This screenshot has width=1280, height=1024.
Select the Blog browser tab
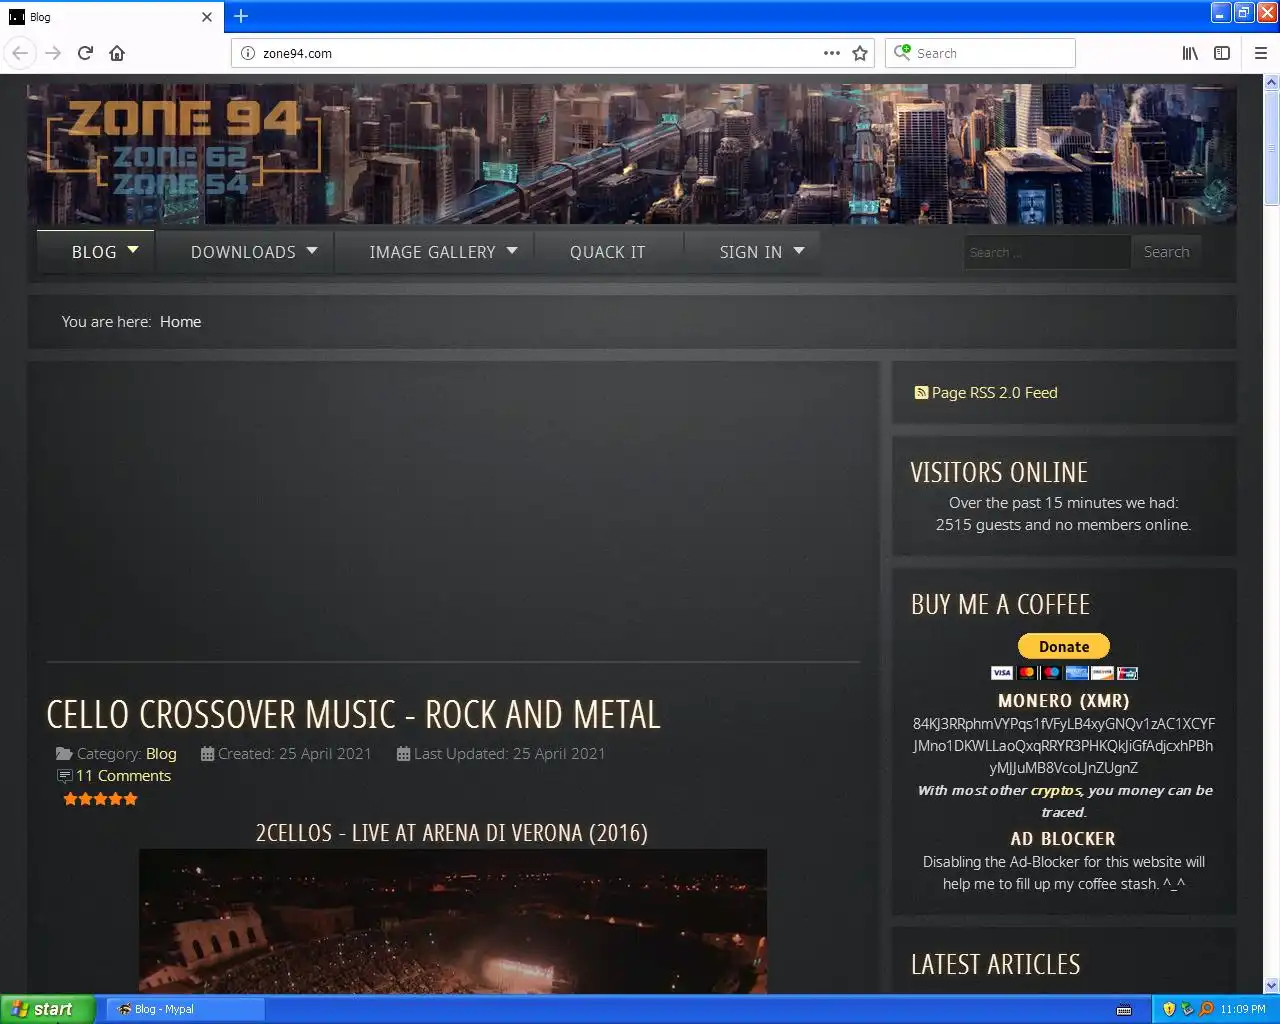pyautogui.click(x=112, y=17)
